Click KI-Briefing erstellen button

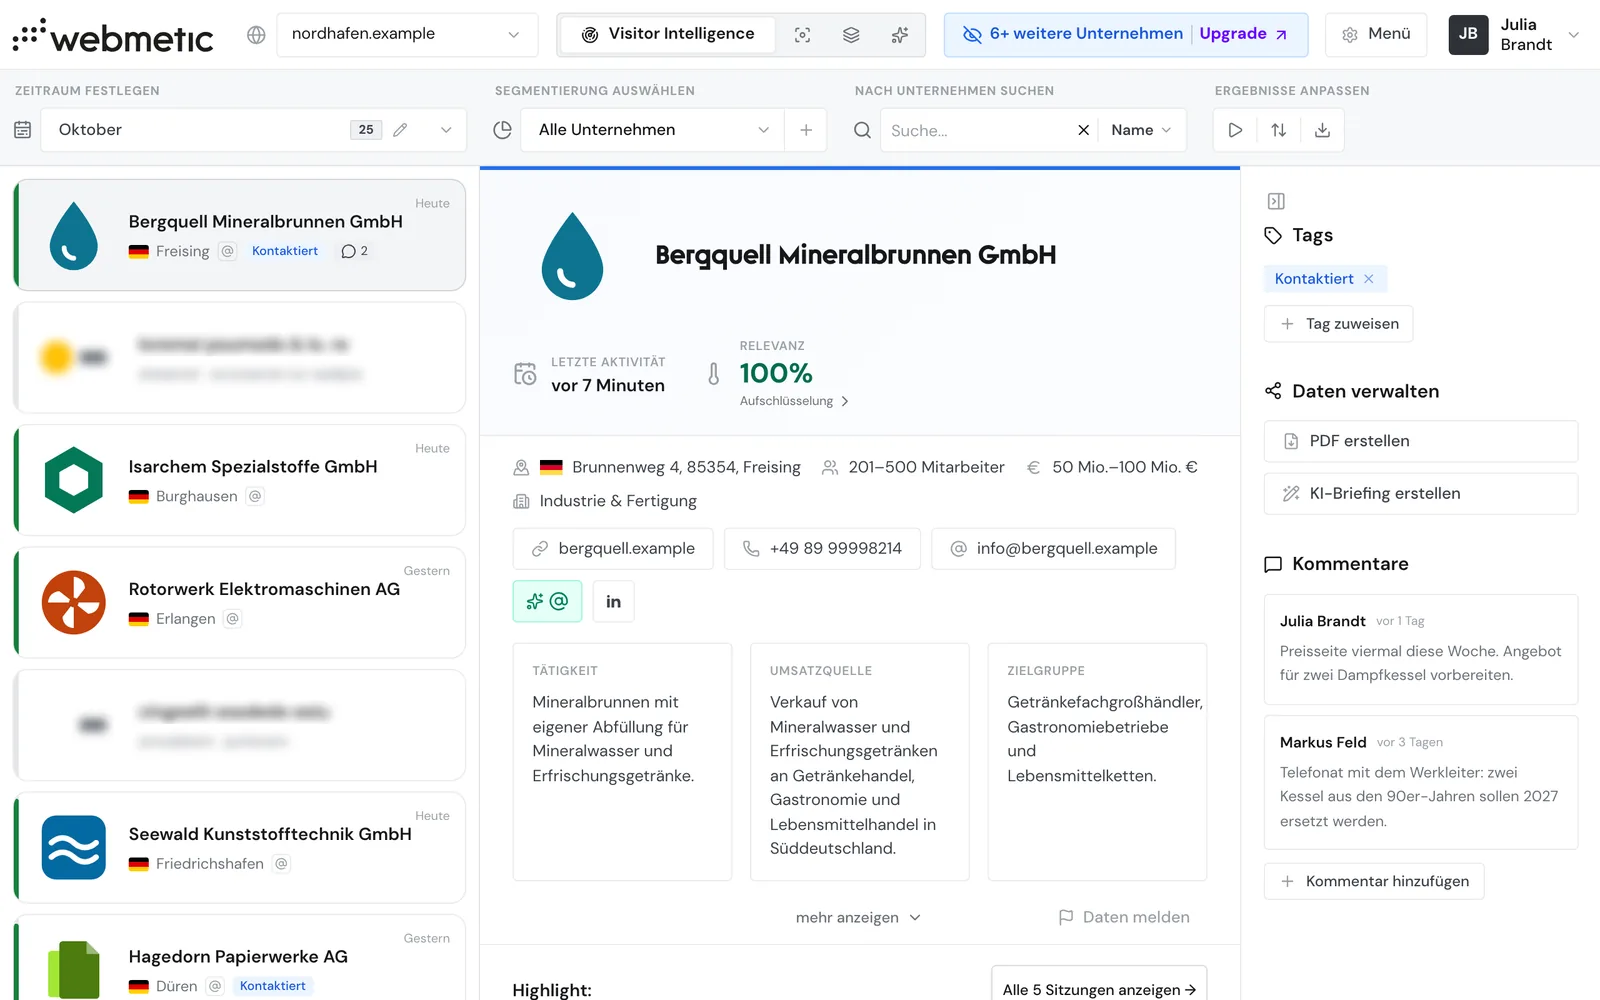pos(1421,494)
